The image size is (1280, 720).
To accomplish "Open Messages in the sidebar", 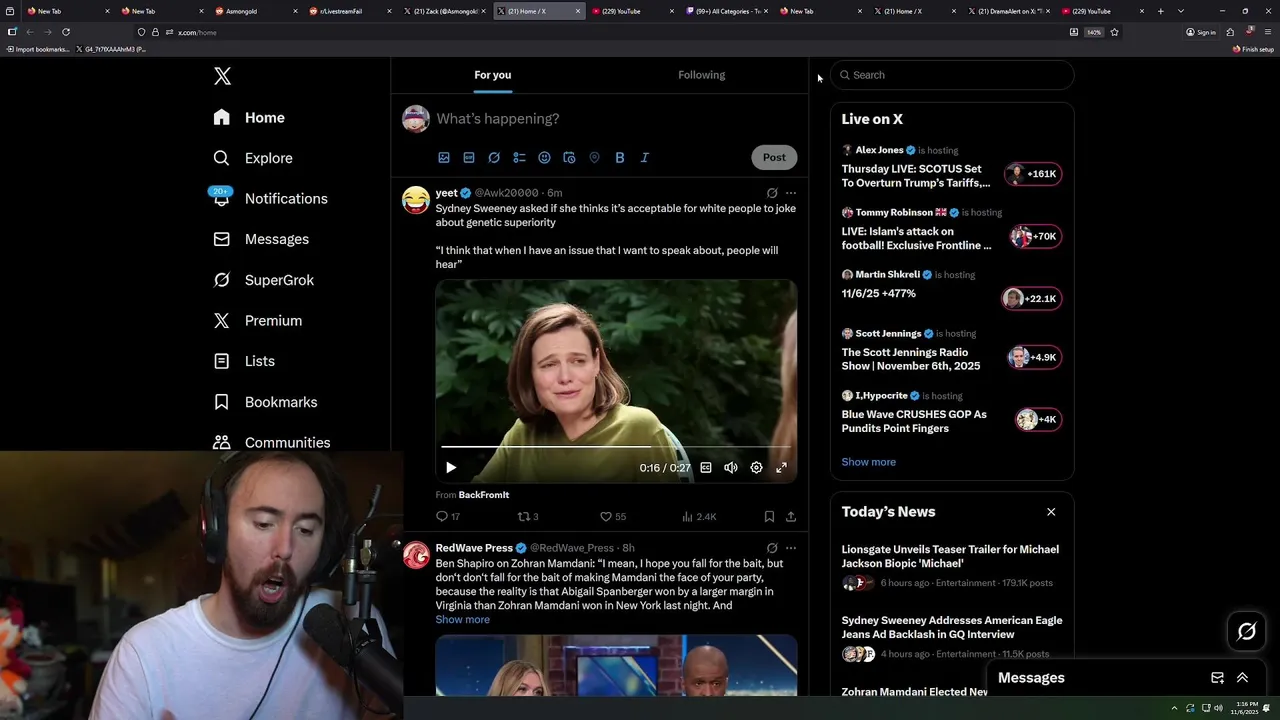I will tap(262, 239).
